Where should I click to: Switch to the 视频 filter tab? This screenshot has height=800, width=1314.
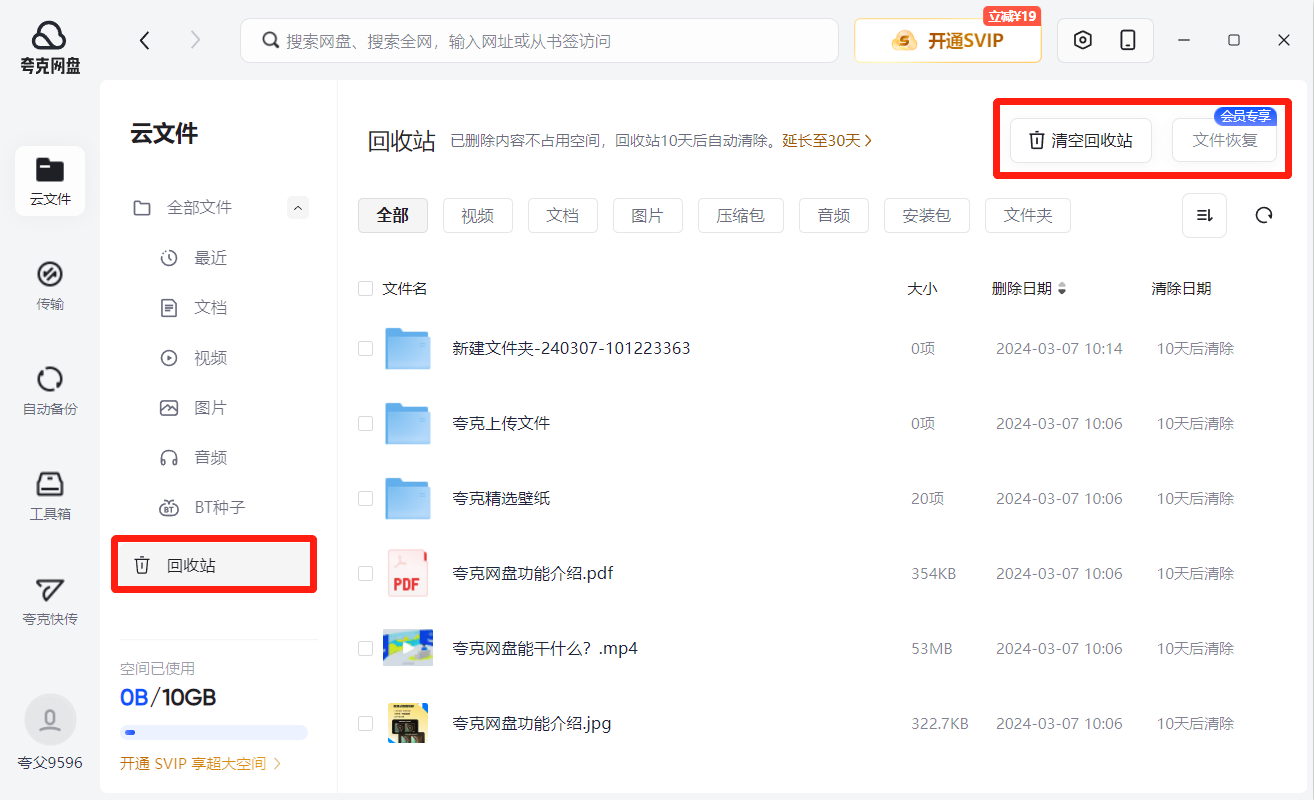(x=478, y=215)
